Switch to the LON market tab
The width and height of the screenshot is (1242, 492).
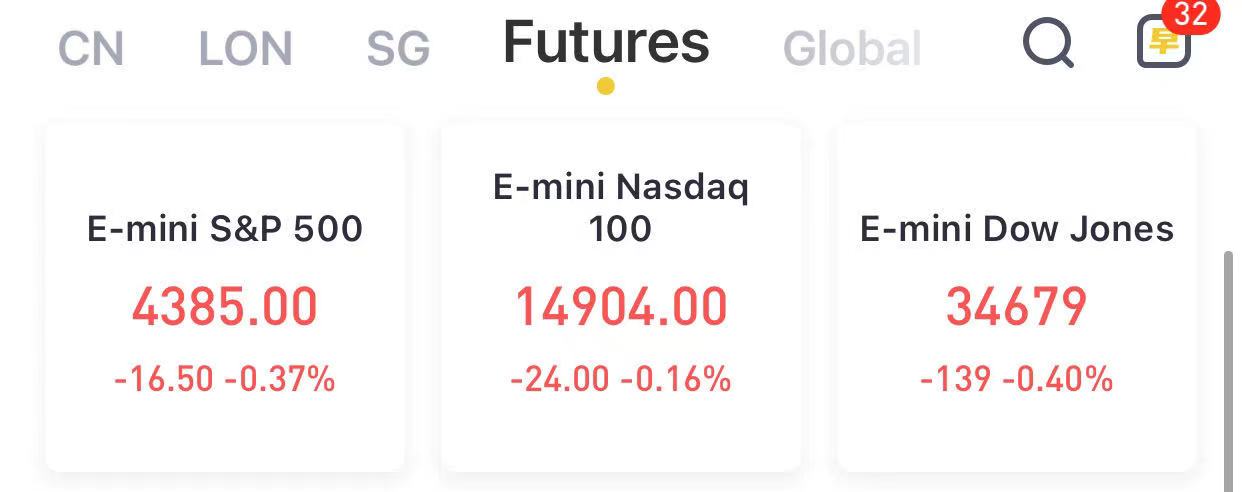coord(246,49)
